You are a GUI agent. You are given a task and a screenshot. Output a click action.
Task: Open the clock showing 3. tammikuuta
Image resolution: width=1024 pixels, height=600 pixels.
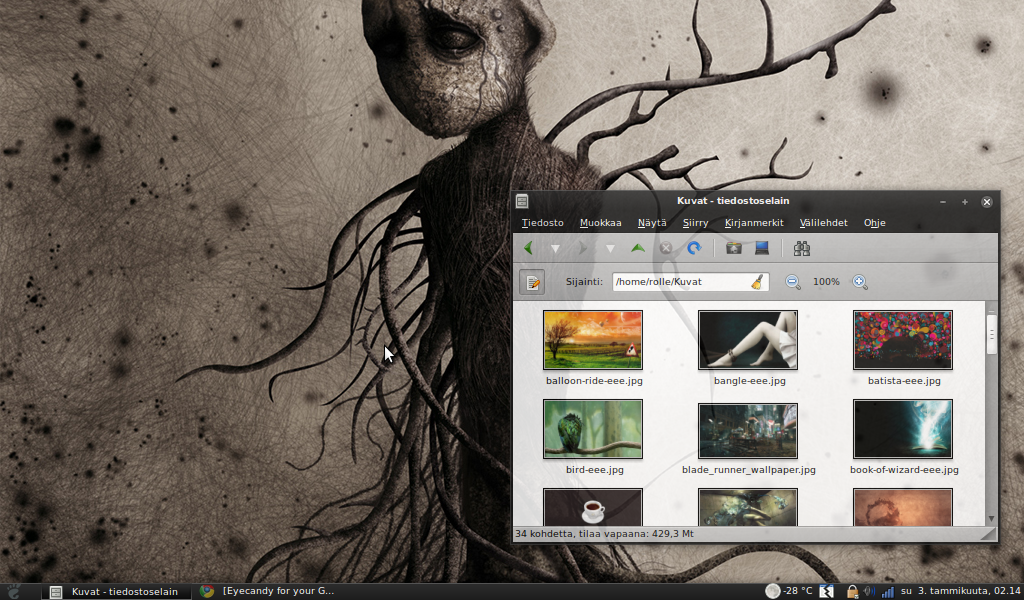click(x=960, y=592)
